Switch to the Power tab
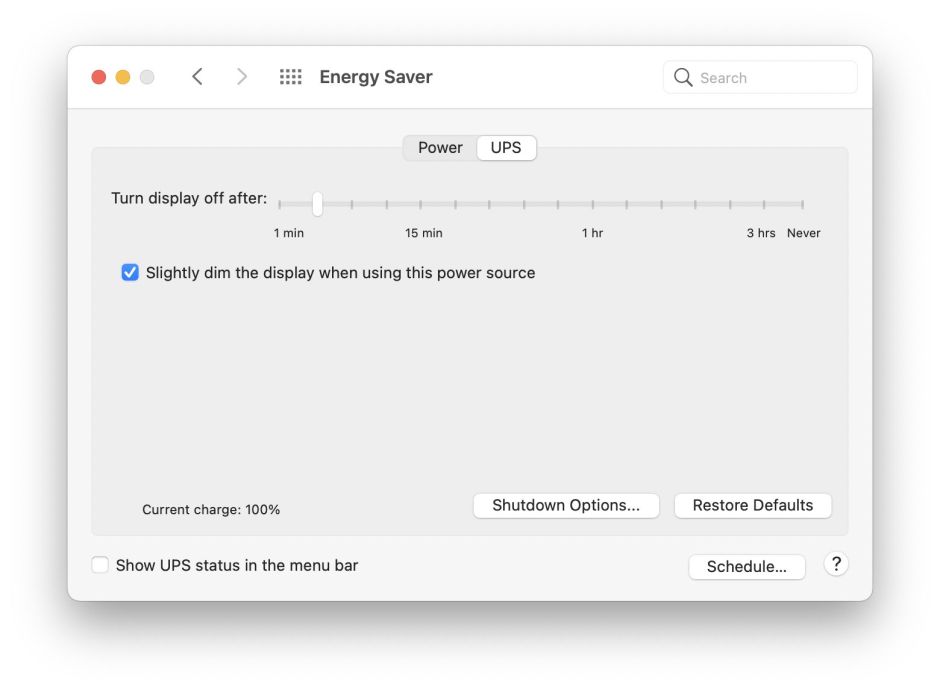The image size is (940, 690). click(x=440, y=148)
